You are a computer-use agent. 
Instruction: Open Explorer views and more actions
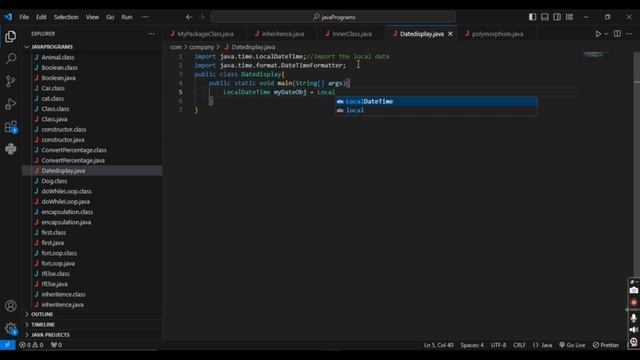coord(151,34)
